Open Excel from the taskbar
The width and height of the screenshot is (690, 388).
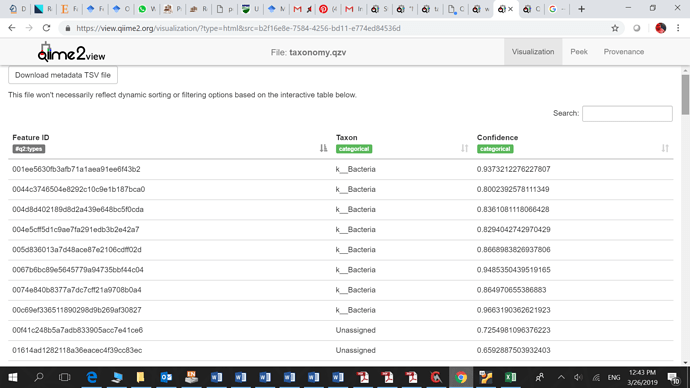coord(510,377)
